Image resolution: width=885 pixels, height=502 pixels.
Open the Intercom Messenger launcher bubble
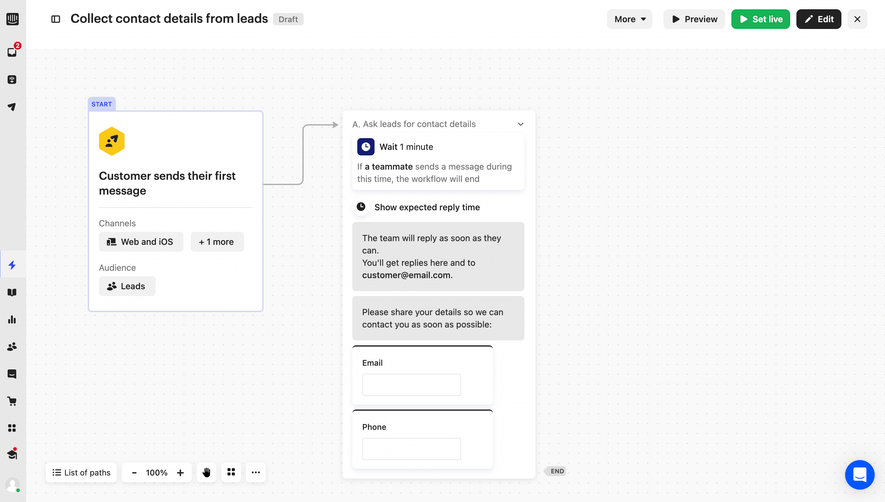tap(860, 474)
